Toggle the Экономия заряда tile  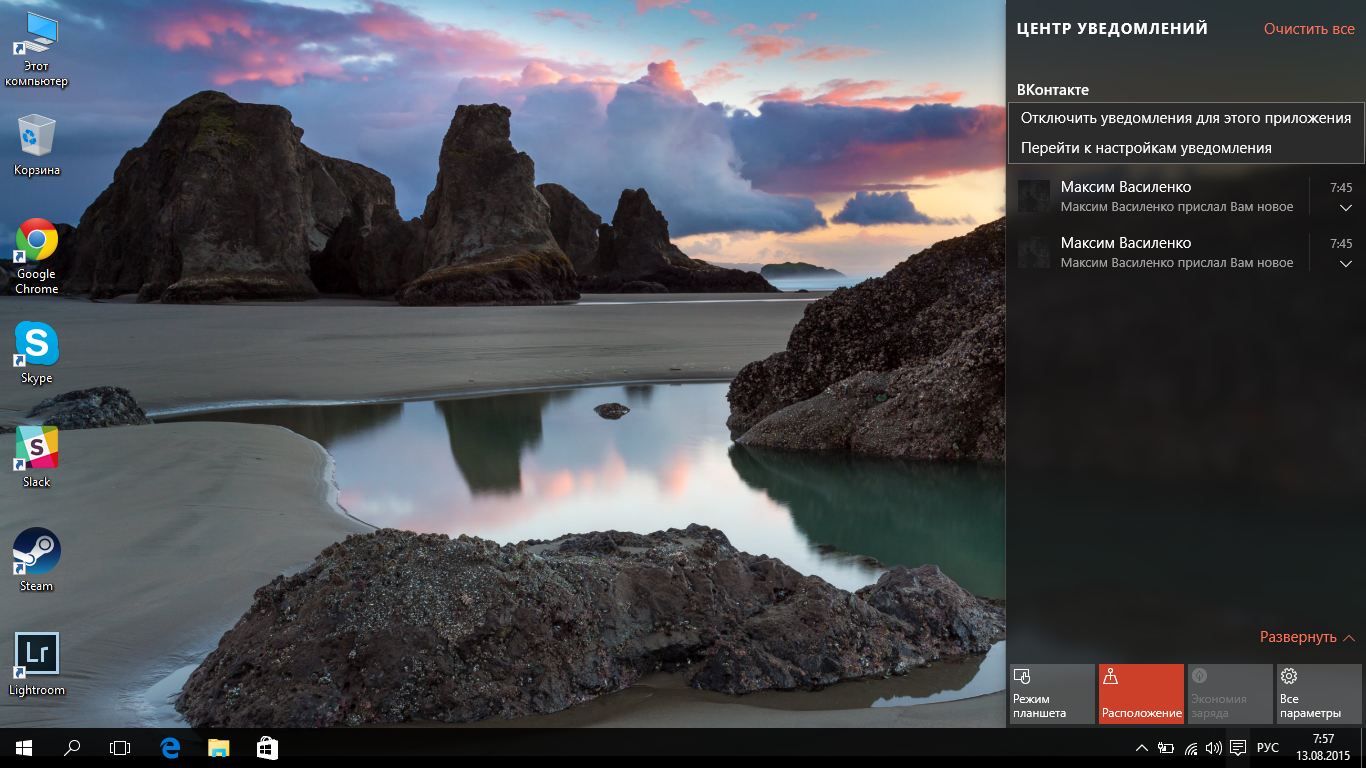(x=1230, y=694)
